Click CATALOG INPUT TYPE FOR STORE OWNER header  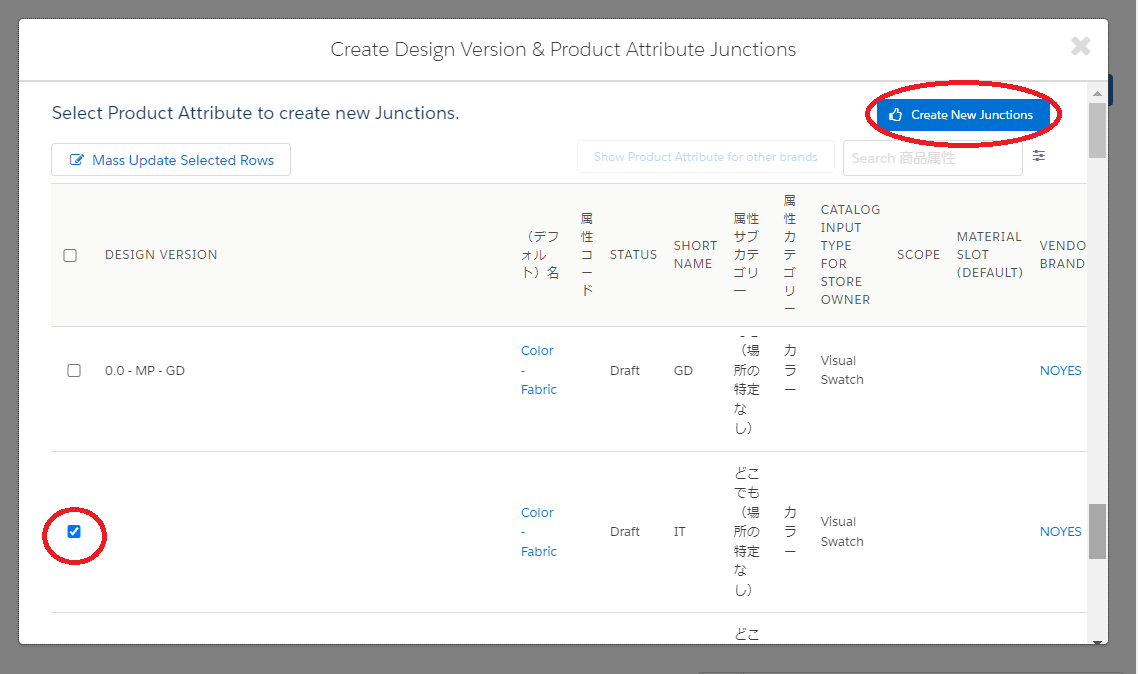tap(850, 255)
